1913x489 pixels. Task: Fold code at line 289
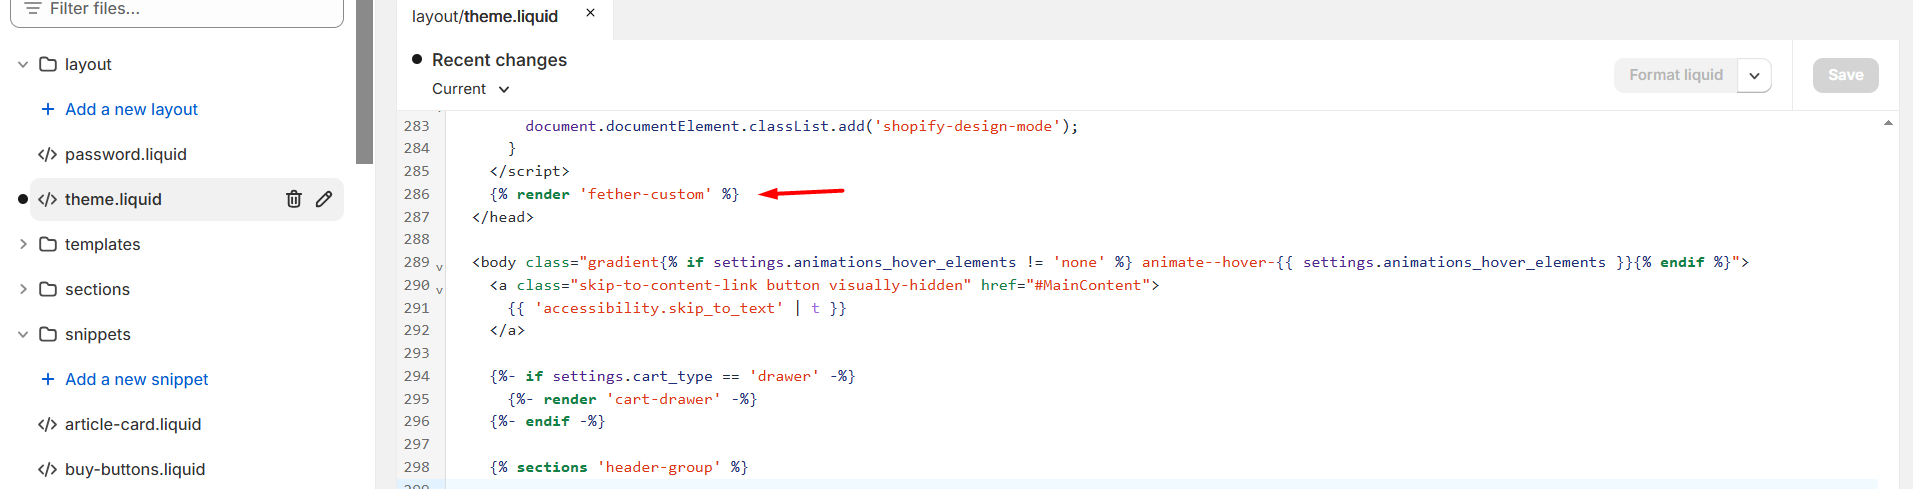[x=439, y=266]
